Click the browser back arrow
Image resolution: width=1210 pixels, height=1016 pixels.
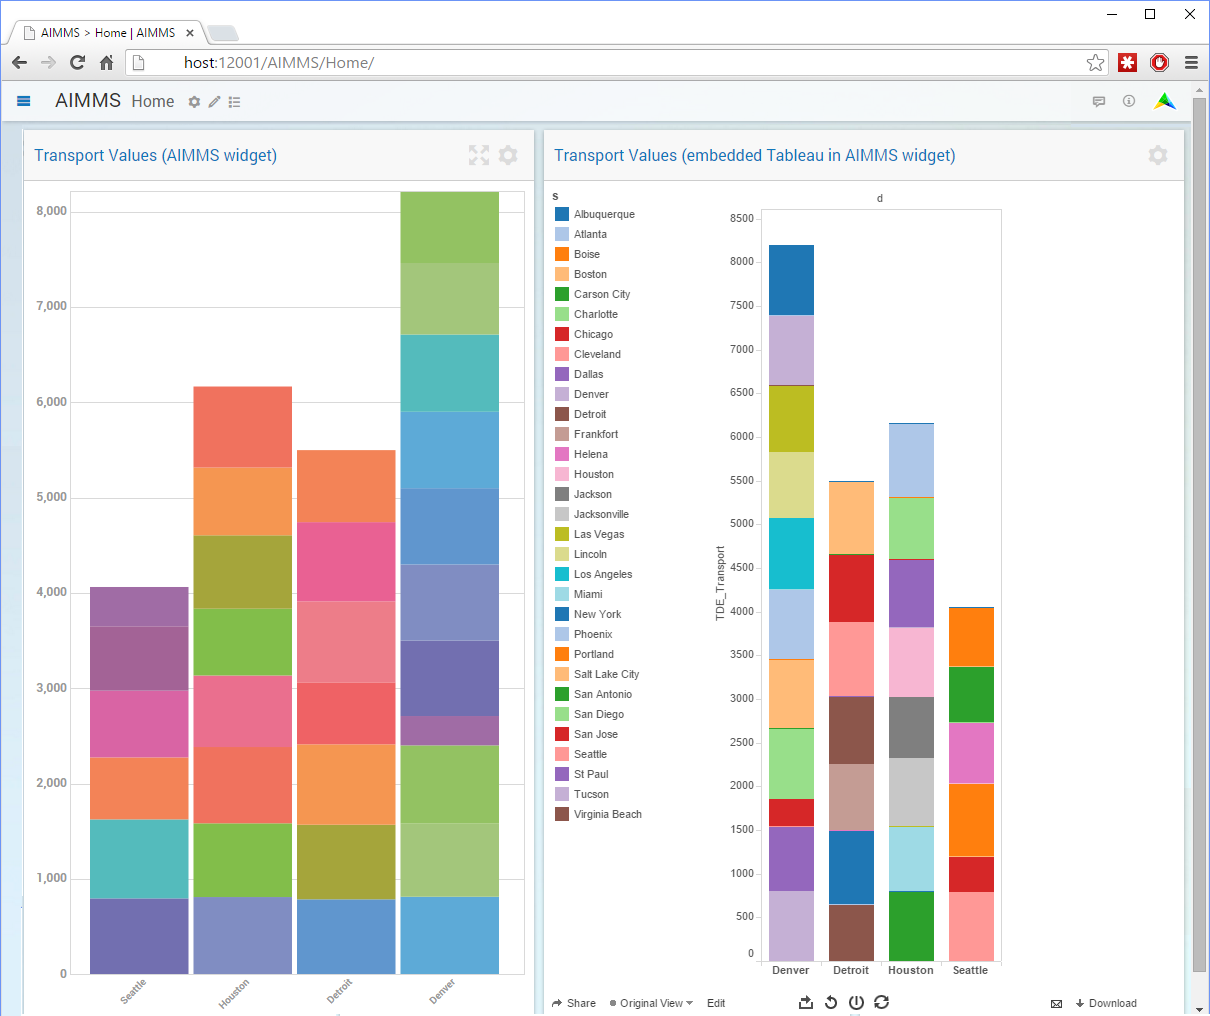19,62
